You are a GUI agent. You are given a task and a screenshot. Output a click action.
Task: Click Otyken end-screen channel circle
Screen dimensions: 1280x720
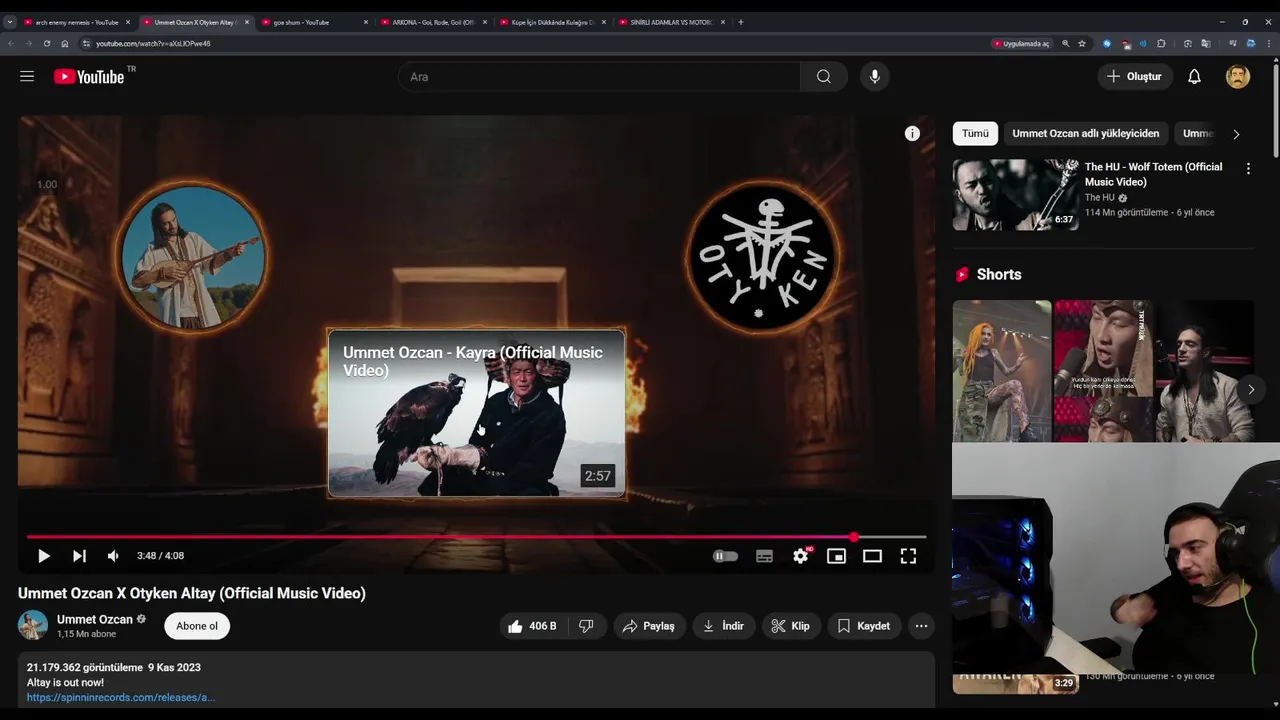click(x=763, y=257)
